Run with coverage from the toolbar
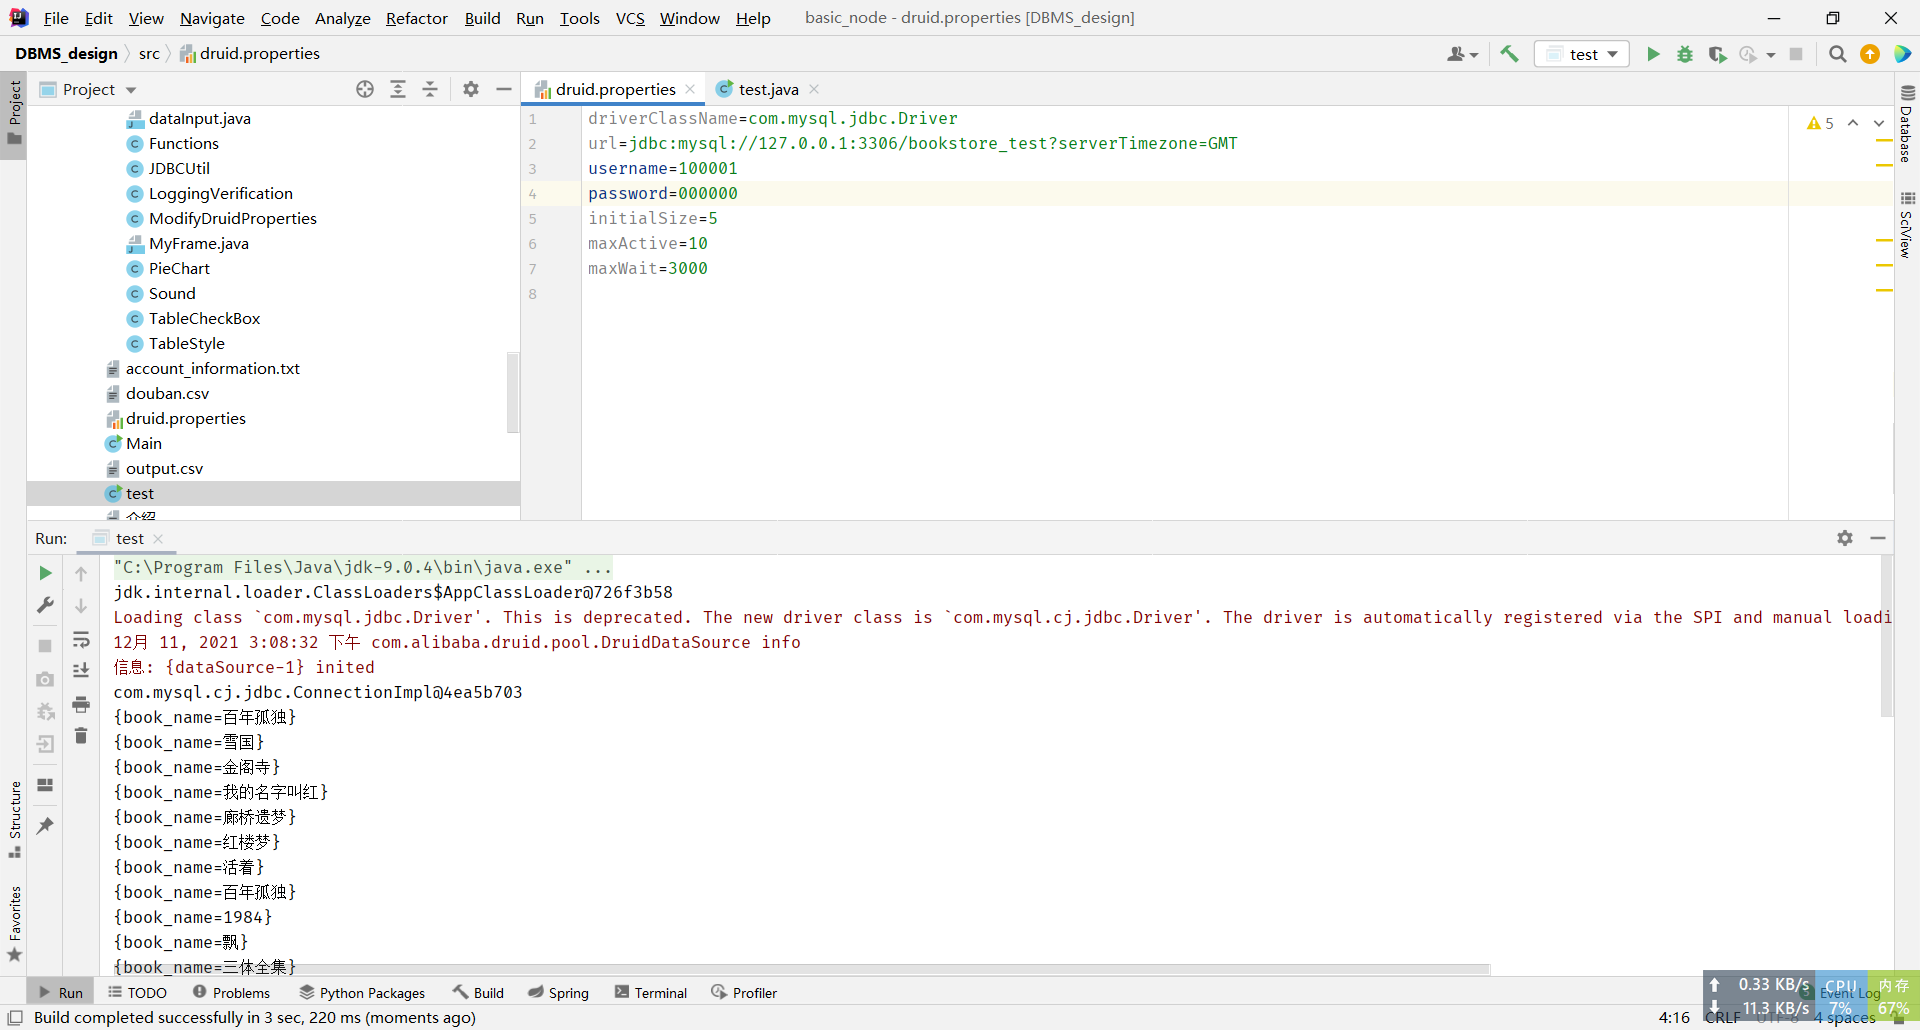1920x1030 pixels. [1717, 54]
